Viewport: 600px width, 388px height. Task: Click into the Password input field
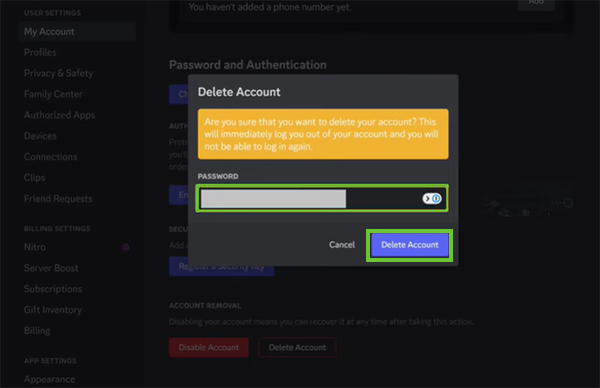(x=322, y=199)
